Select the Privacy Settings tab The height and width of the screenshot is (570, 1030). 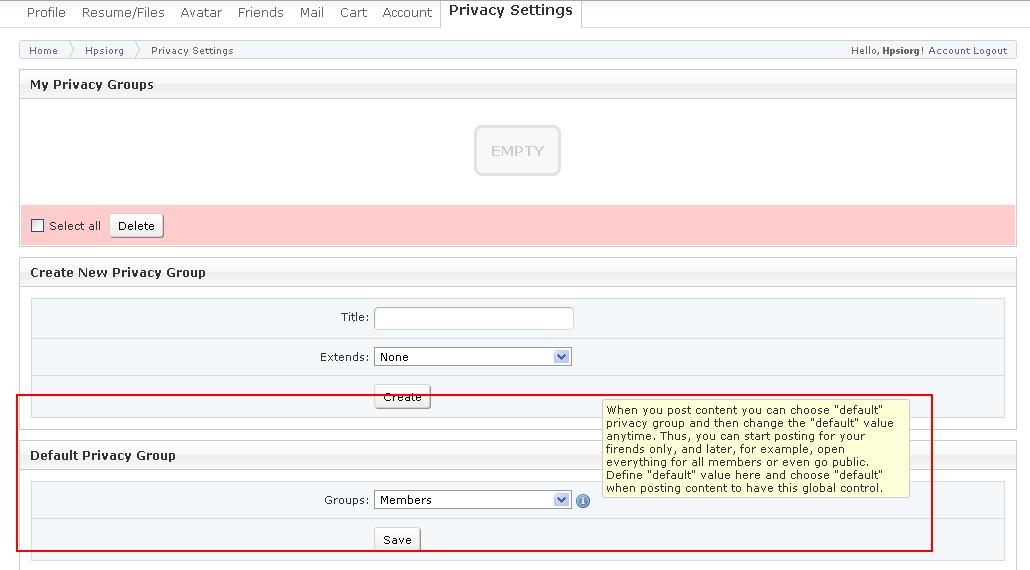(x=510, y=11)
